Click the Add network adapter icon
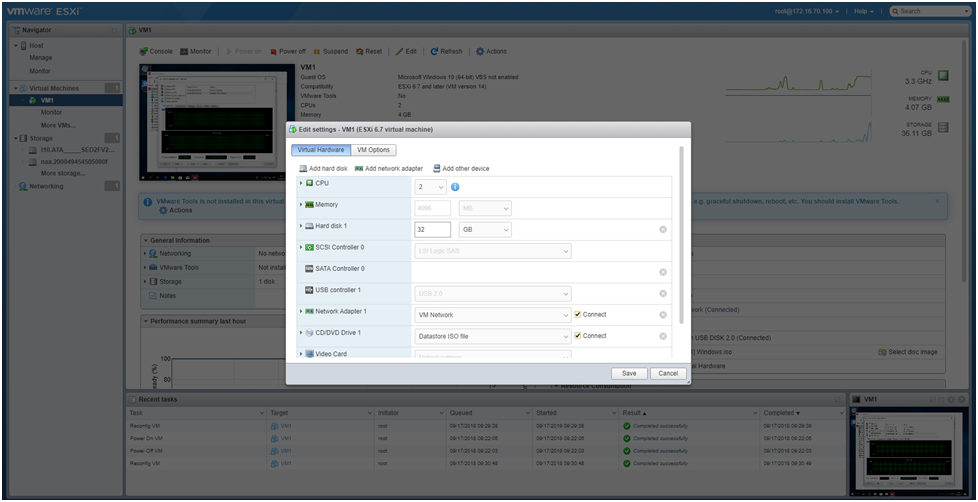This screenshot has width=978, height=502. 359,168
